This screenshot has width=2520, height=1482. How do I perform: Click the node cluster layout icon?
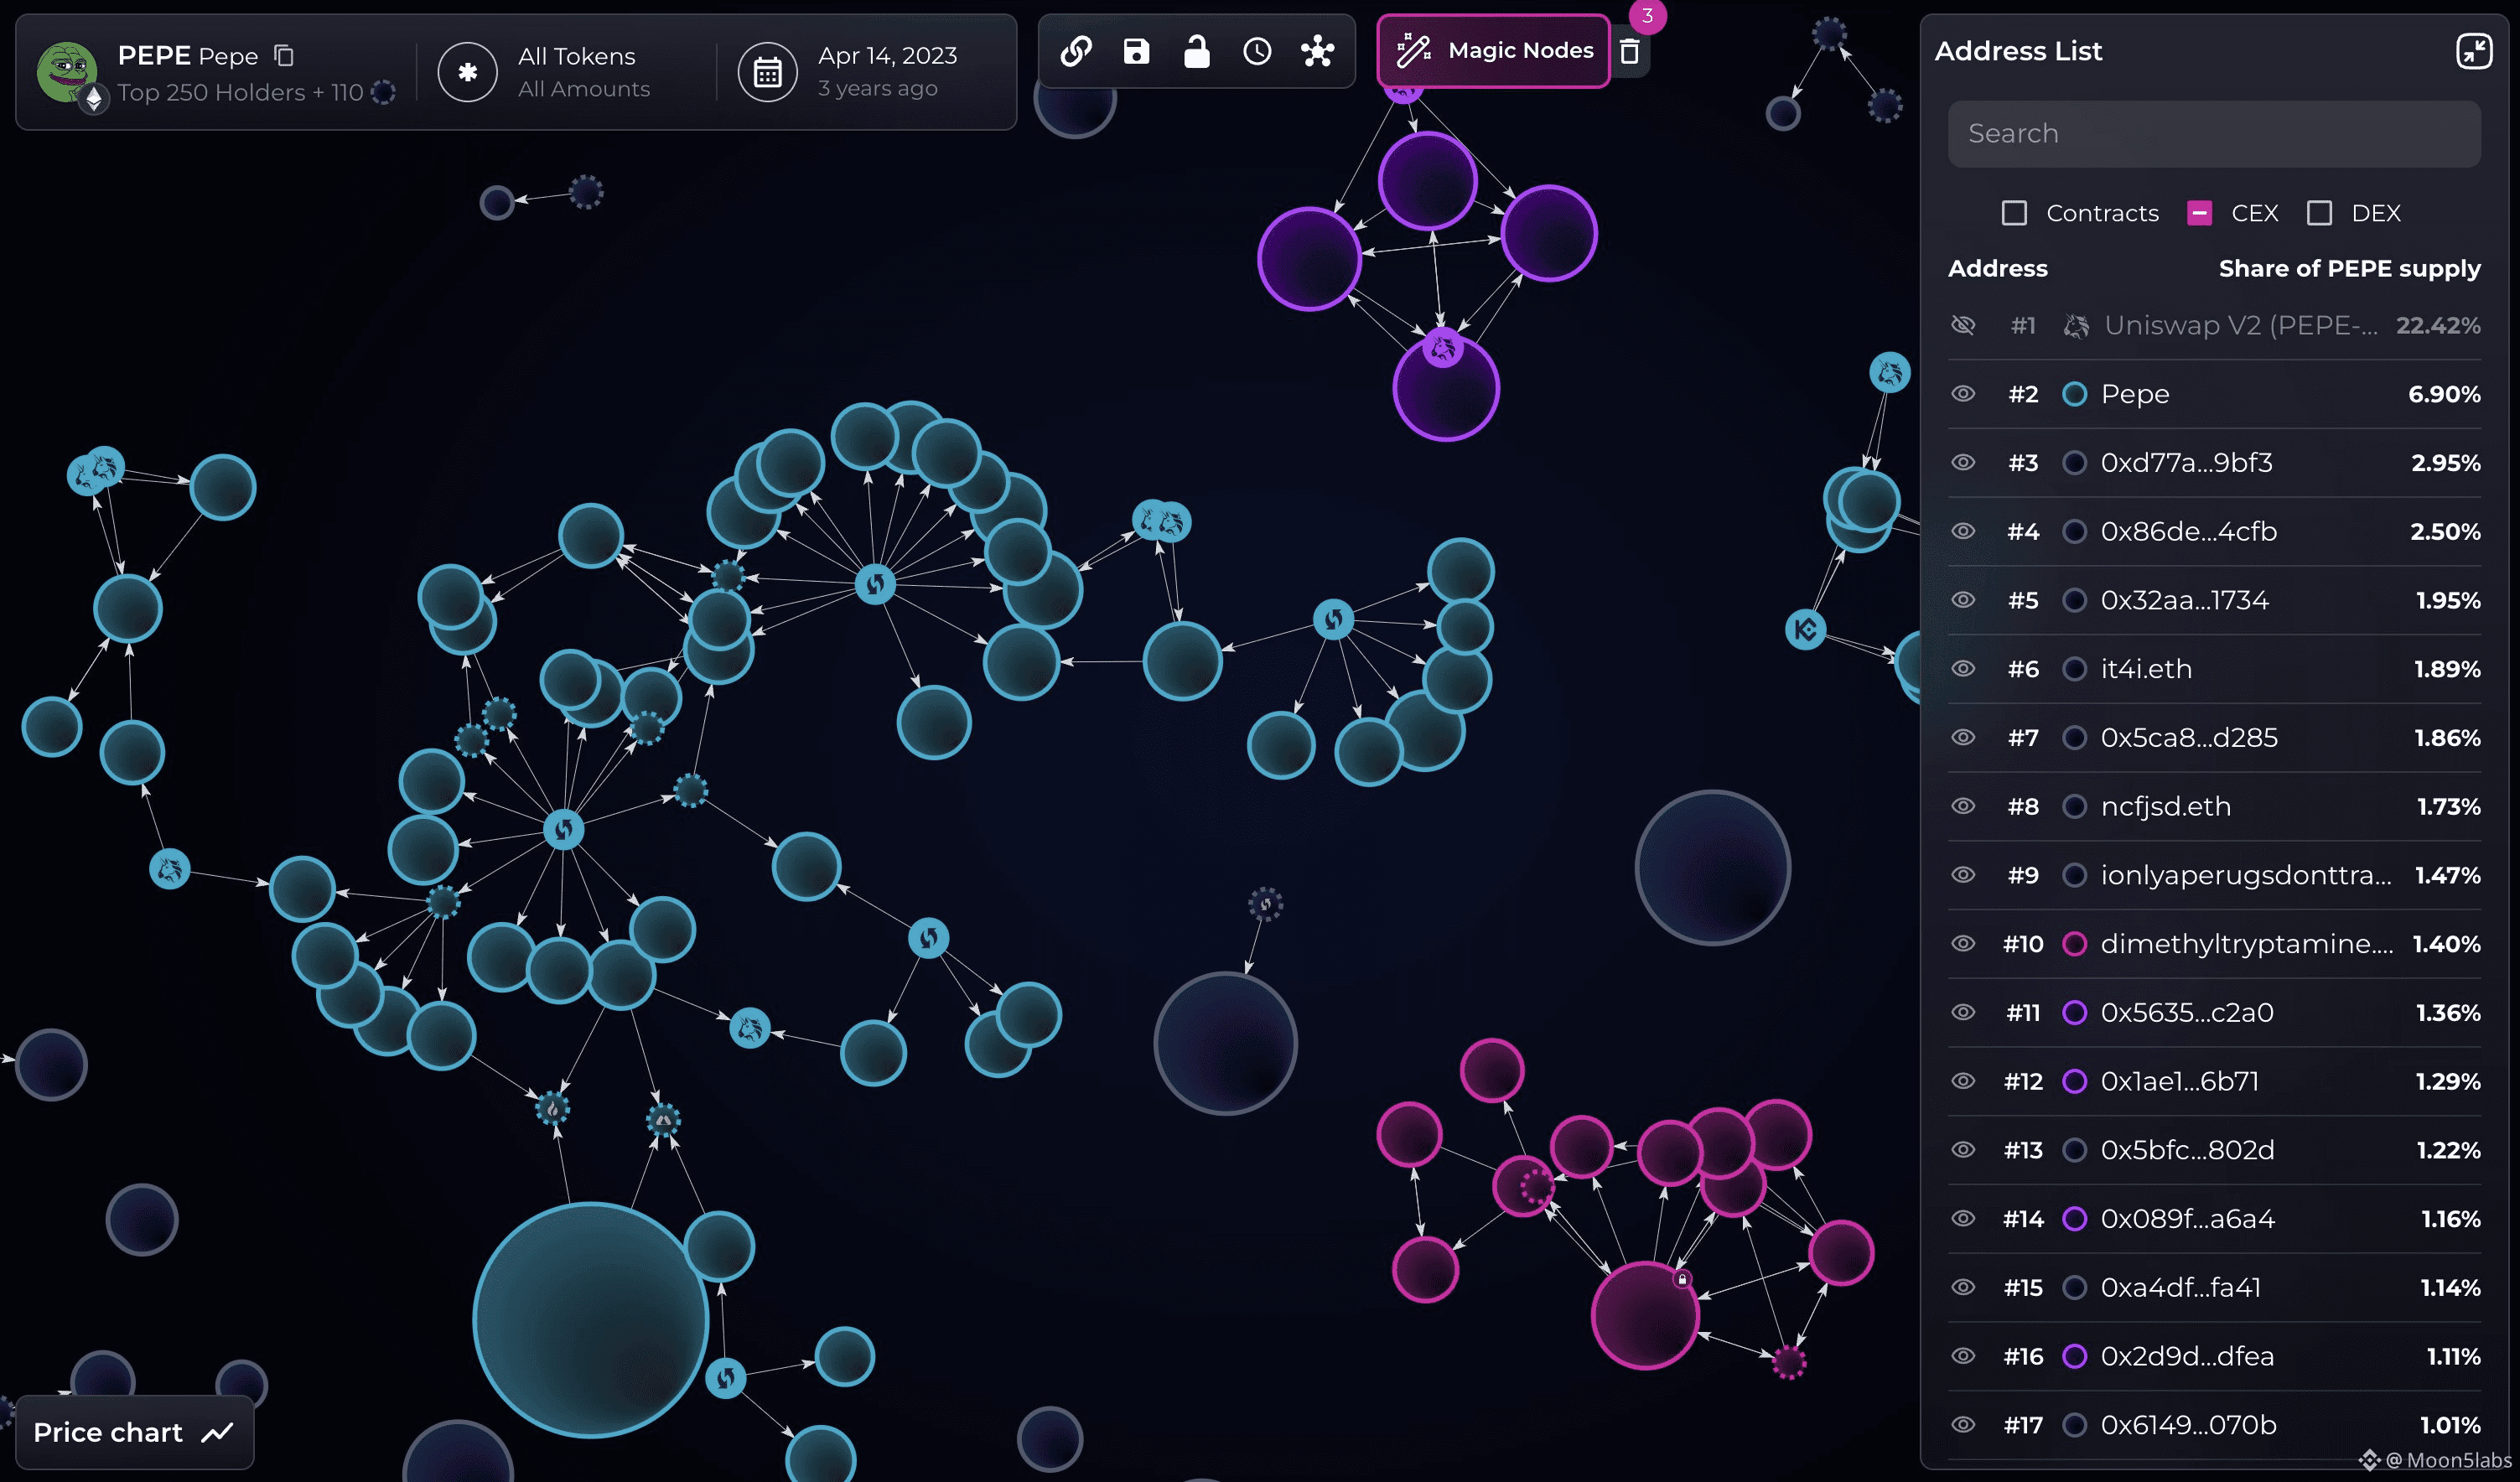pos(1317,51)
